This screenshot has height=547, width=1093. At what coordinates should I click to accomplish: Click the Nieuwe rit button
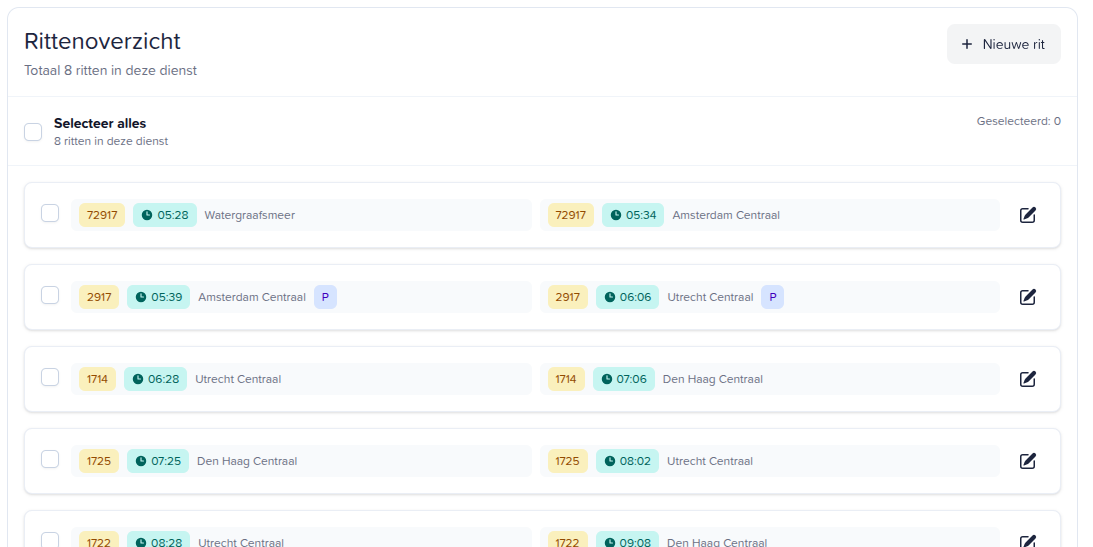(1003, 44)
